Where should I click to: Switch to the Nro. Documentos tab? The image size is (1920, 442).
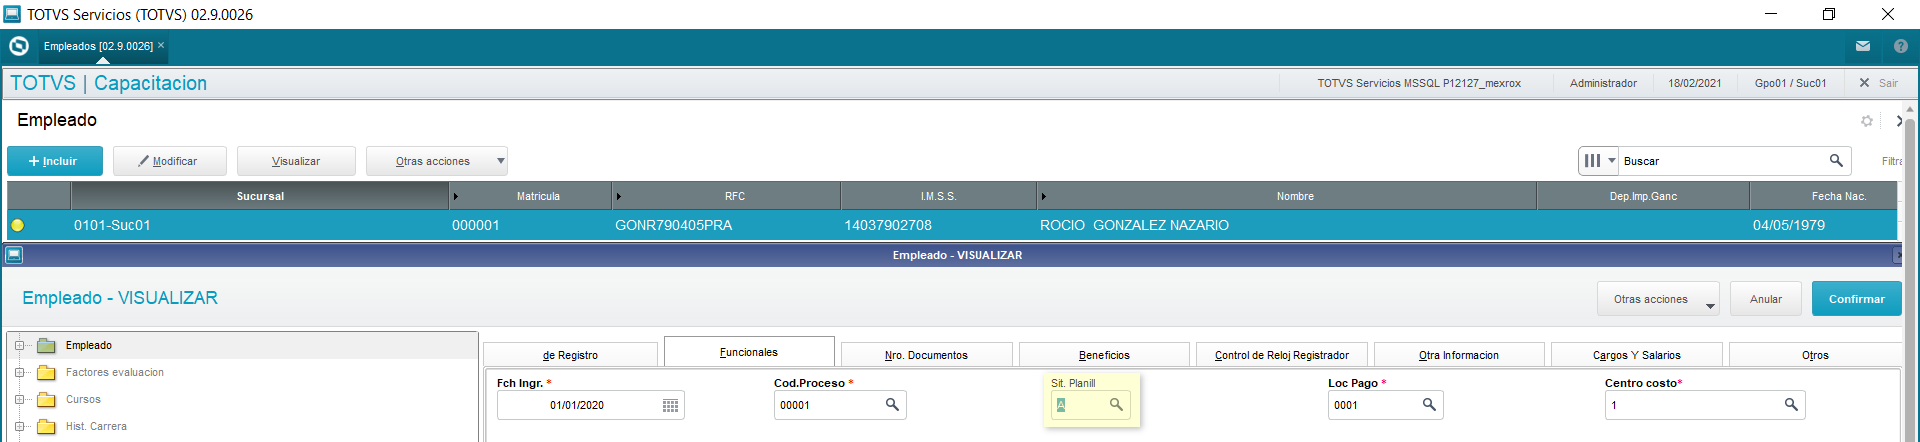click(x=926, y=355)
